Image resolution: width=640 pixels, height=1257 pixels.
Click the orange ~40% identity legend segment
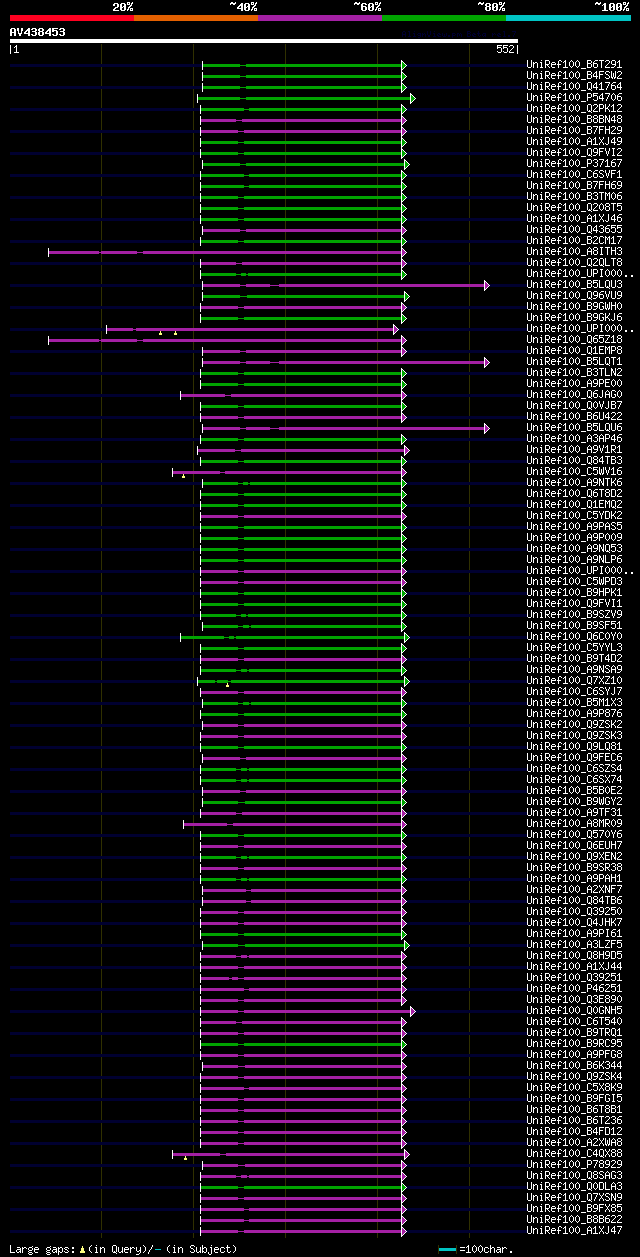tap(196, 18)
